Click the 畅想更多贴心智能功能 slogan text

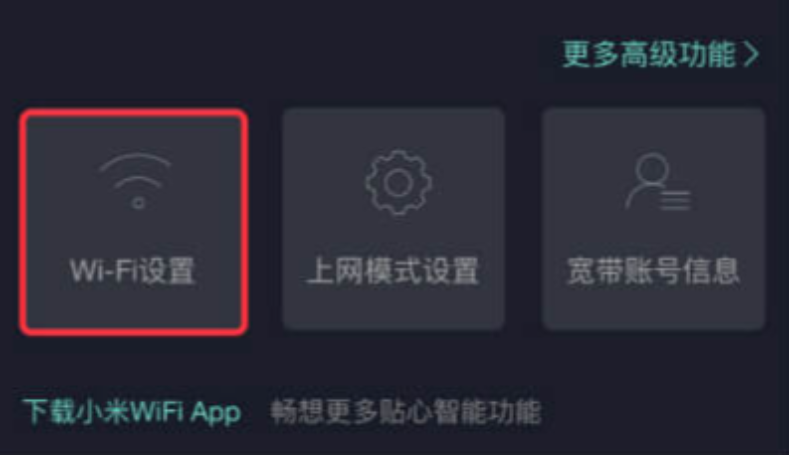tap(406, 412)
